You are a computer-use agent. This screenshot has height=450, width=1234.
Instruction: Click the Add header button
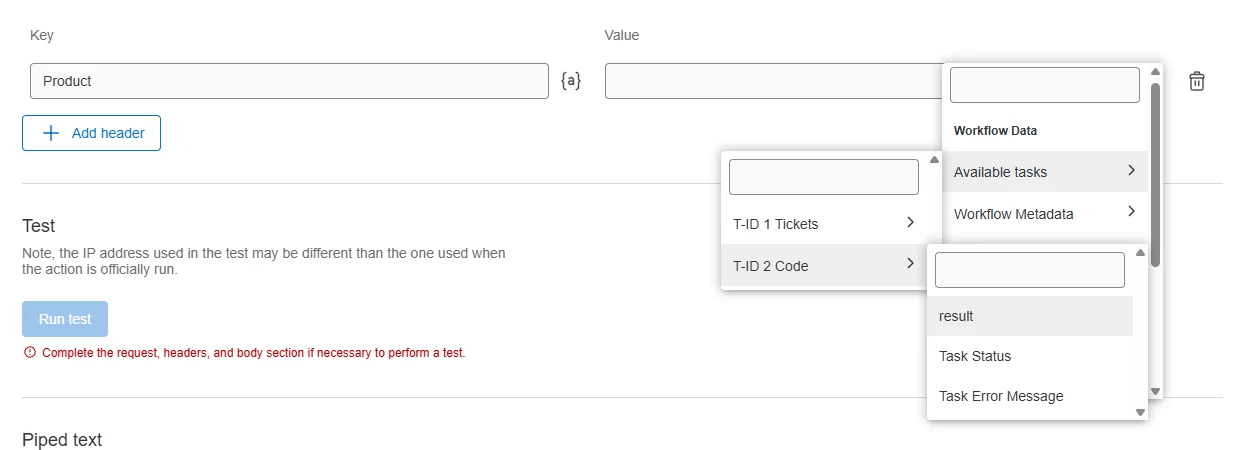click(91, 133)
